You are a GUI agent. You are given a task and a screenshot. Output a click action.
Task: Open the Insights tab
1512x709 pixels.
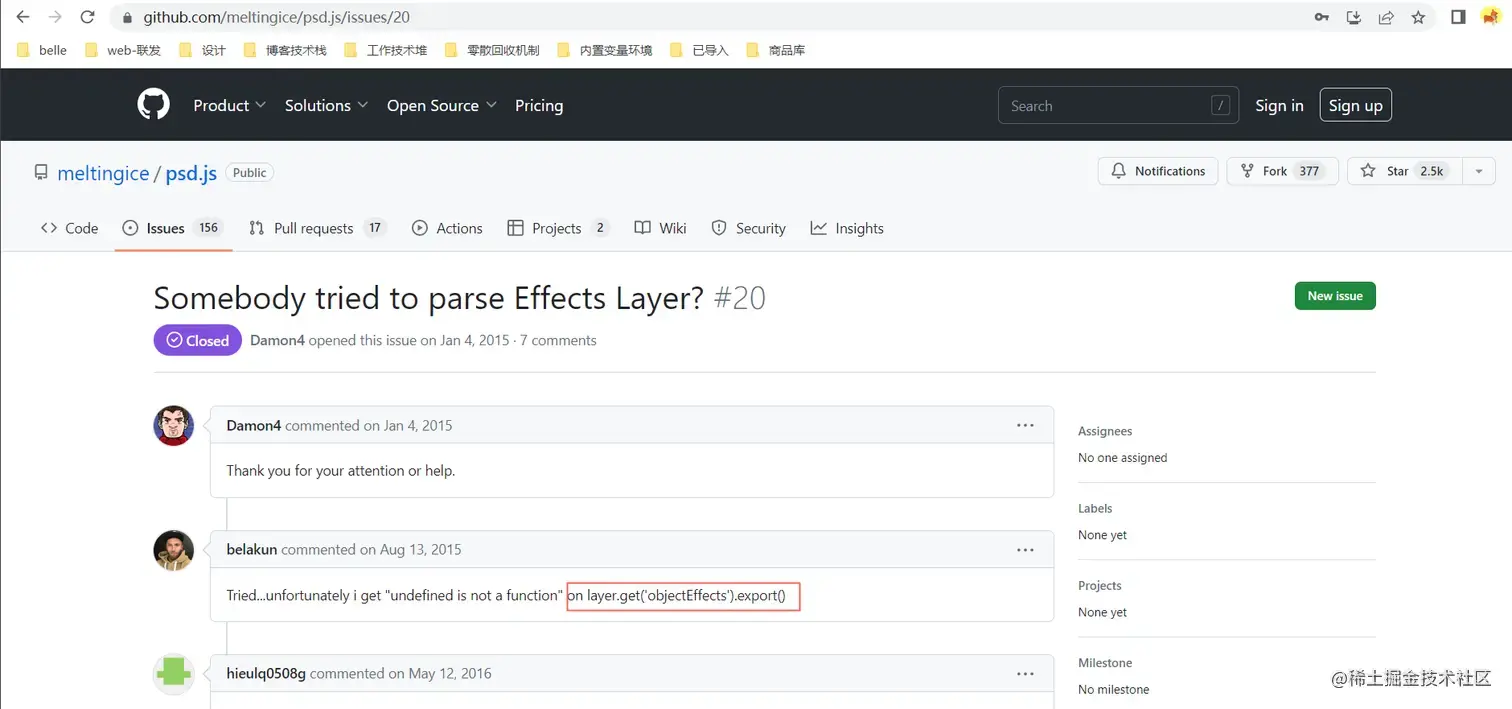(847, 228)
